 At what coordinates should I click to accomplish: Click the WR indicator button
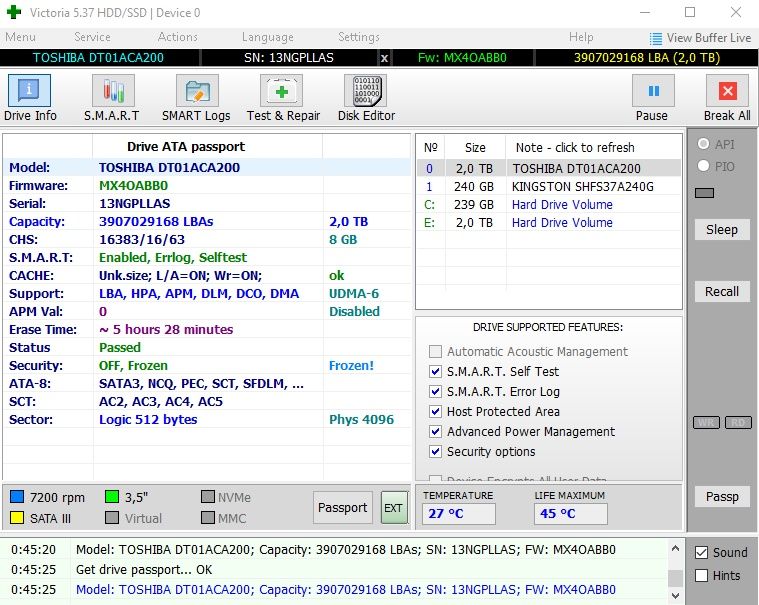pos(706,423)
